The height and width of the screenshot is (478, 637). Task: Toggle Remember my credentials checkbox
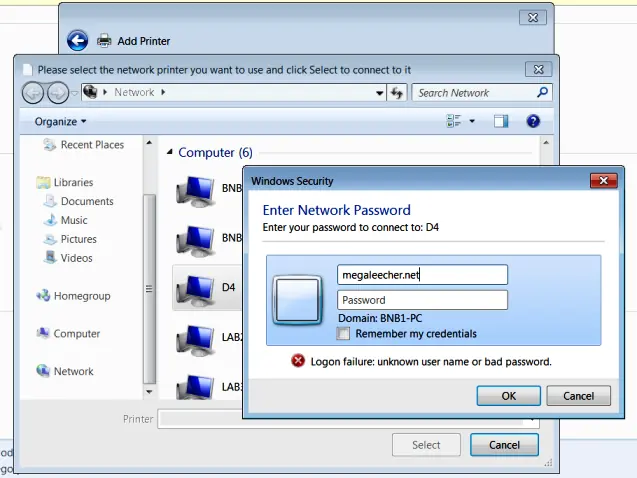(x=343, y=333)
